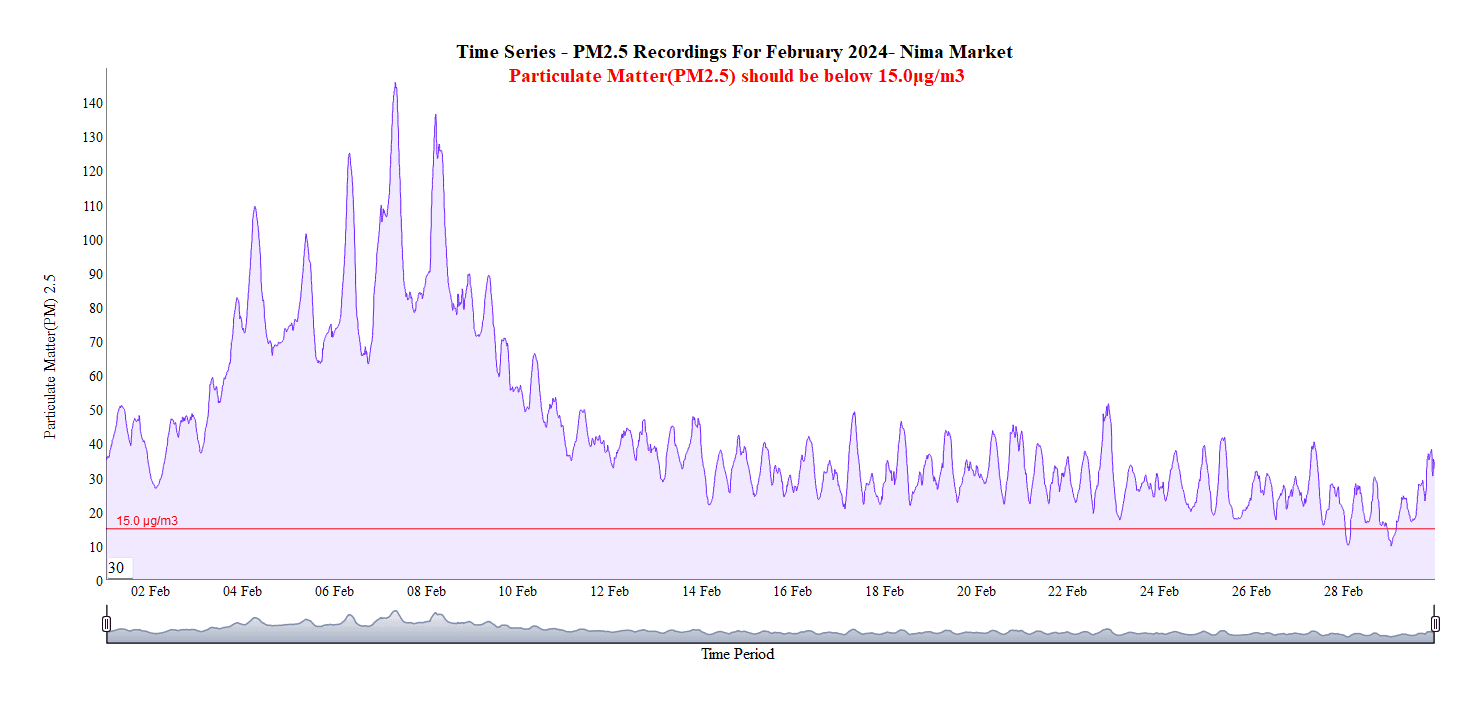Click the 140 y-axis tick label
Image resolution: width=1480 pixels, height=702 pixels.
93,103
